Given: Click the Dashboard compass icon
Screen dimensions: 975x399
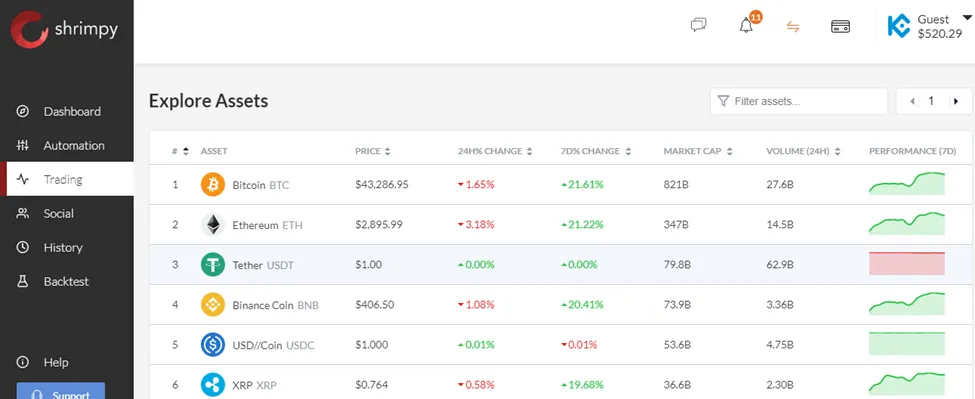Looking at the screenshot, I should [22, 111].
